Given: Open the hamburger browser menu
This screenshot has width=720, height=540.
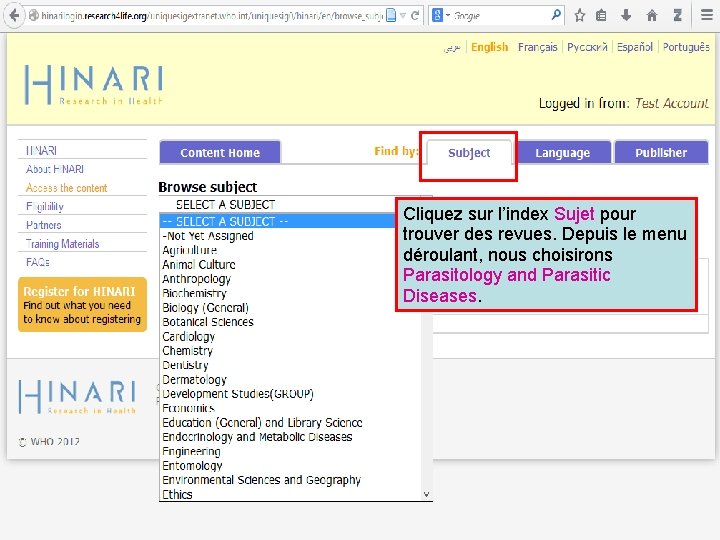Looking at the screenshot, I should (707, 16).
